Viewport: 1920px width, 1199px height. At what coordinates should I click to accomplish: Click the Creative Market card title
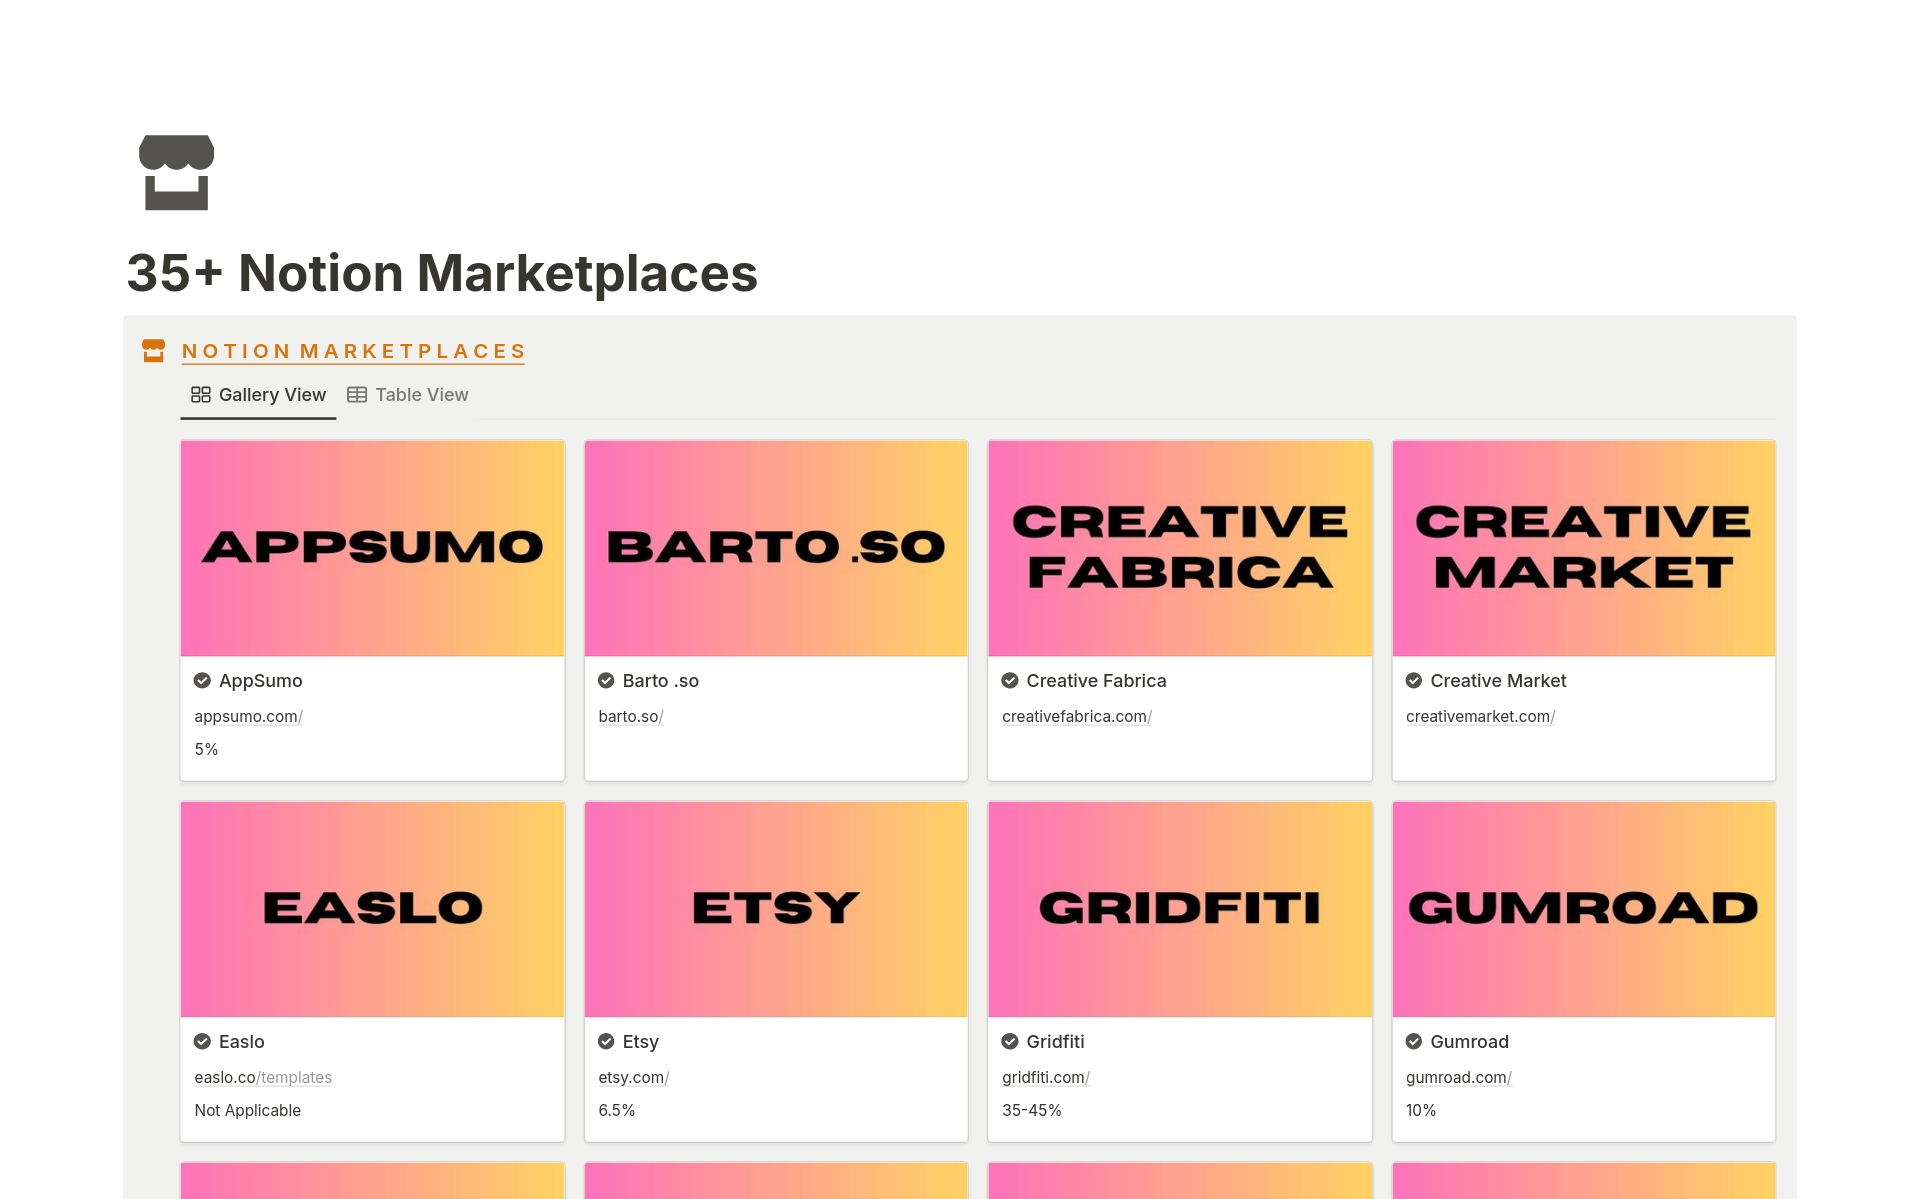pos(1498,681)
